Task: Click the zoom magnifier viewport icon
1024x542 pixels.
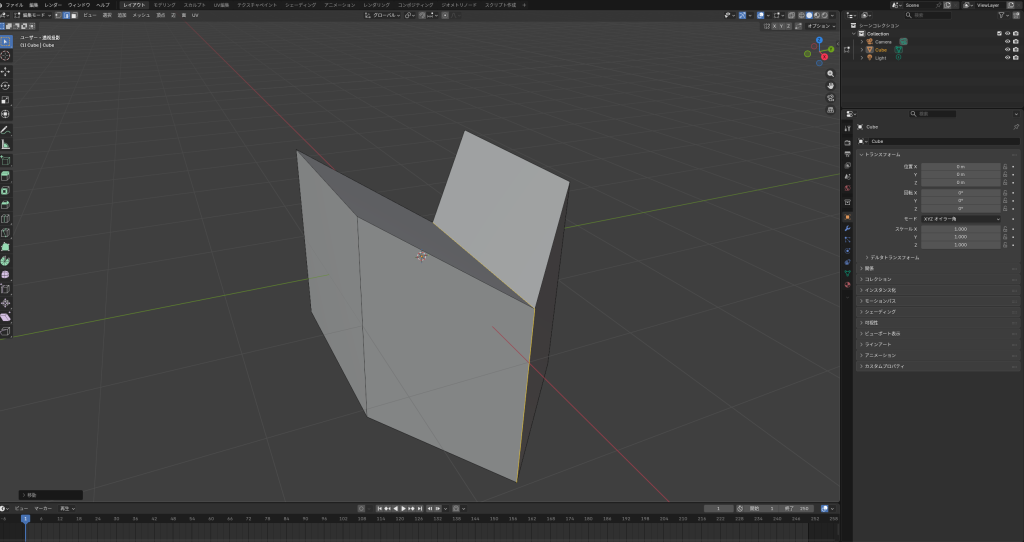Action: click(x=831, y=74)
